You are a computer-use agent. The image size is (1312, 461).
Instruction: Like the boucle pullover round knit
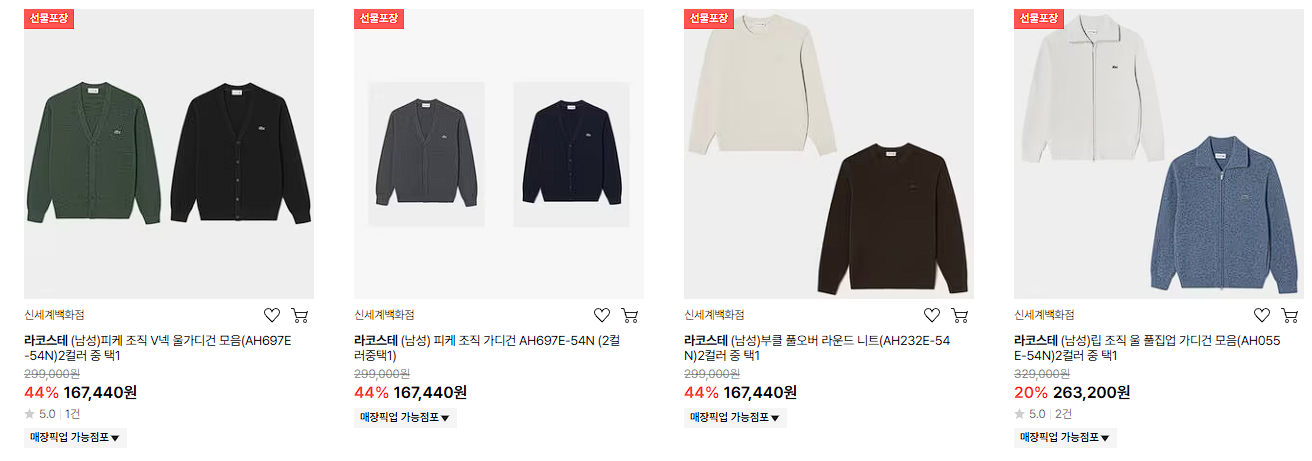pos(932,315)
